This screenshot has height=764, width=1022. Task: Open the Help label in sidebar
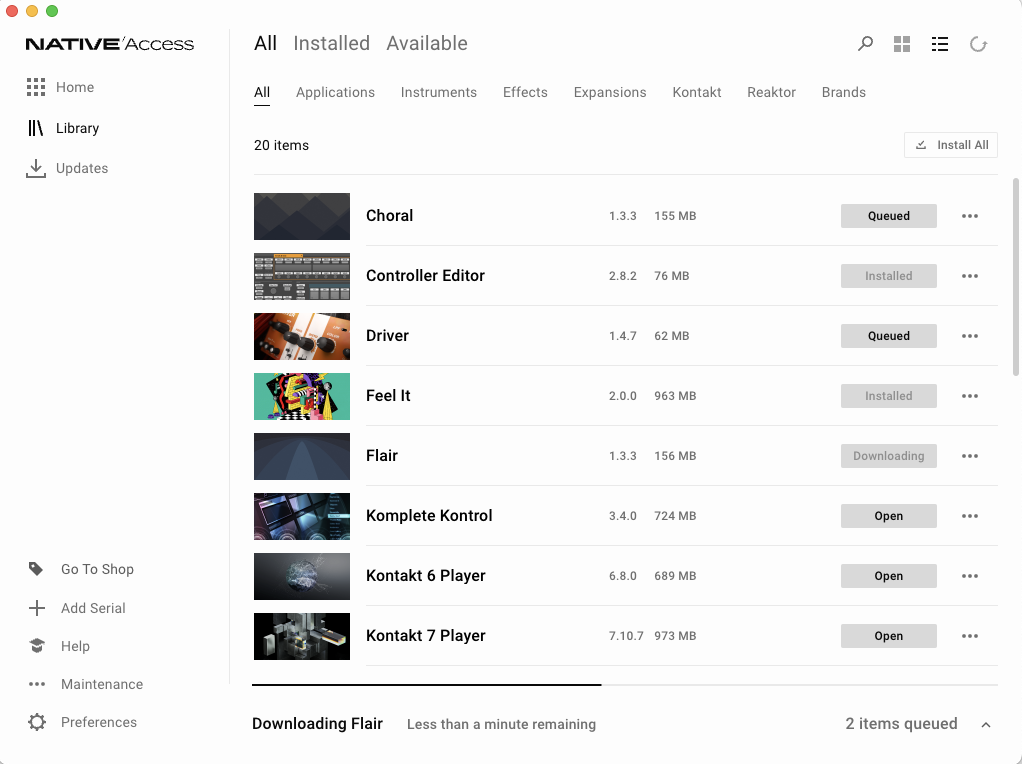(x=75, y=646)
